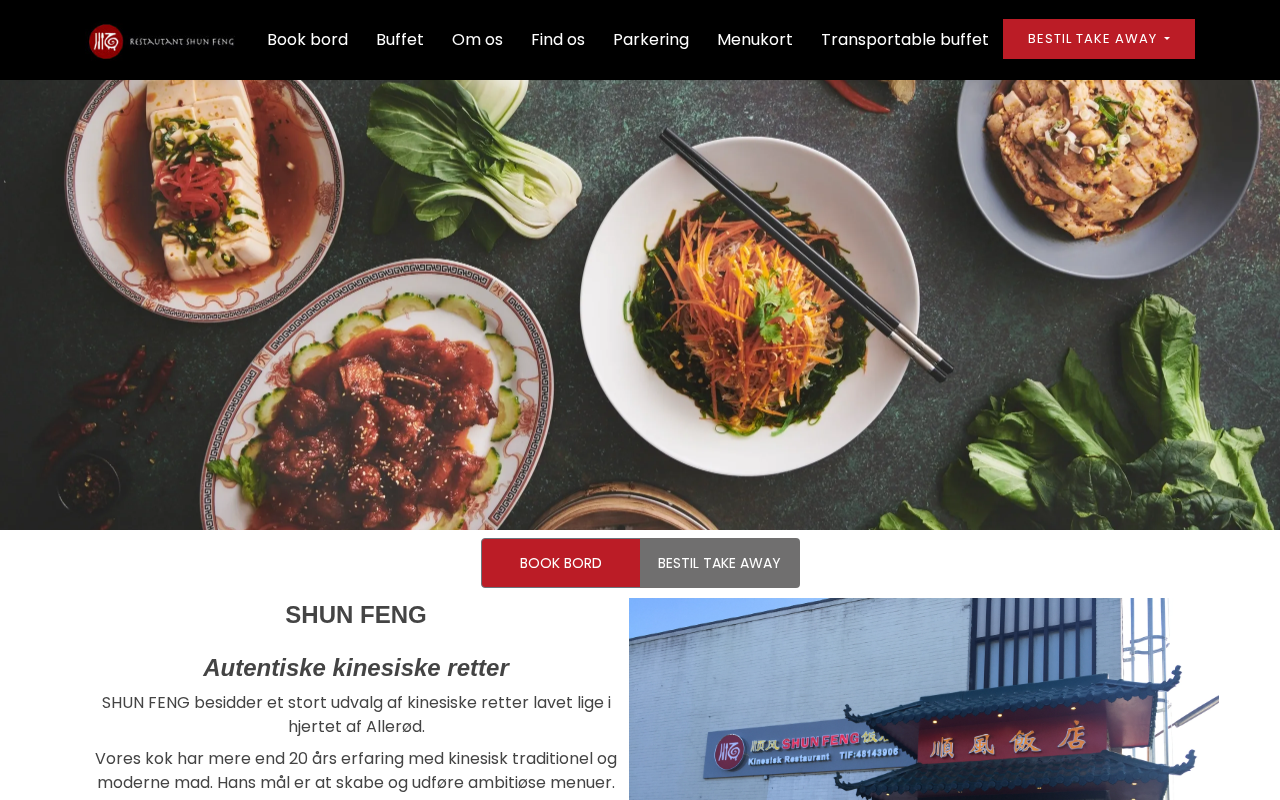
Task: Go to the Buffet page
Action: (x=400, y=40)
